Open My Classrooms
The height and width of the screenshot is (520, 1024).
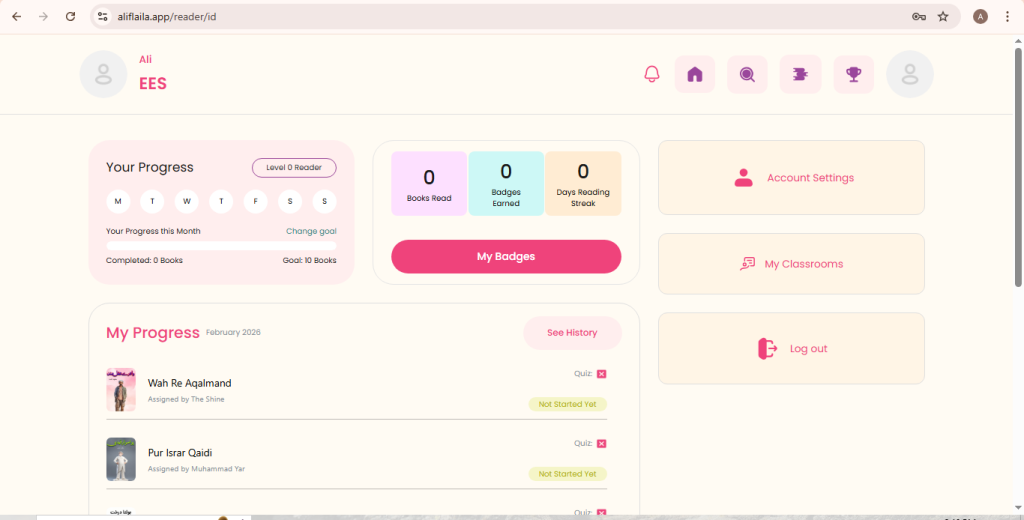click(x=792, y=264)
